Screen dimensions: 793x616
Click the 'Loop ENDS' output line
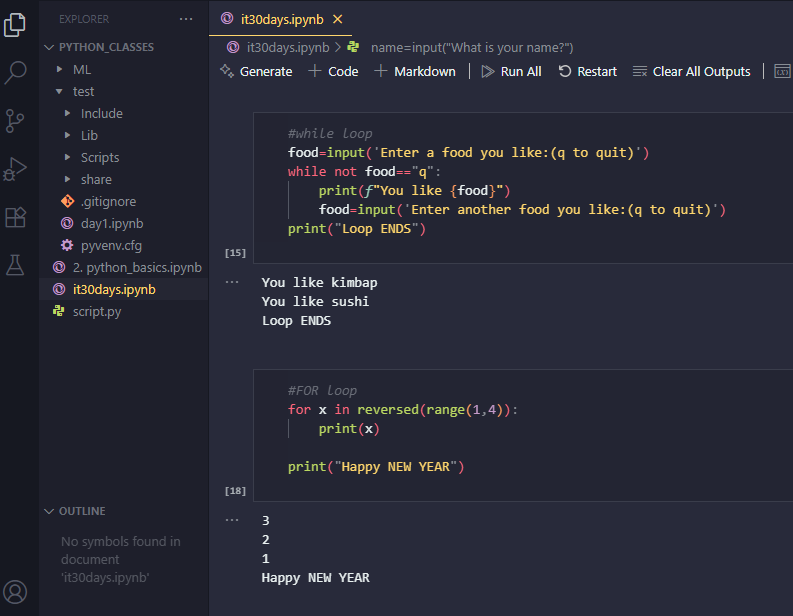[296, 321]
